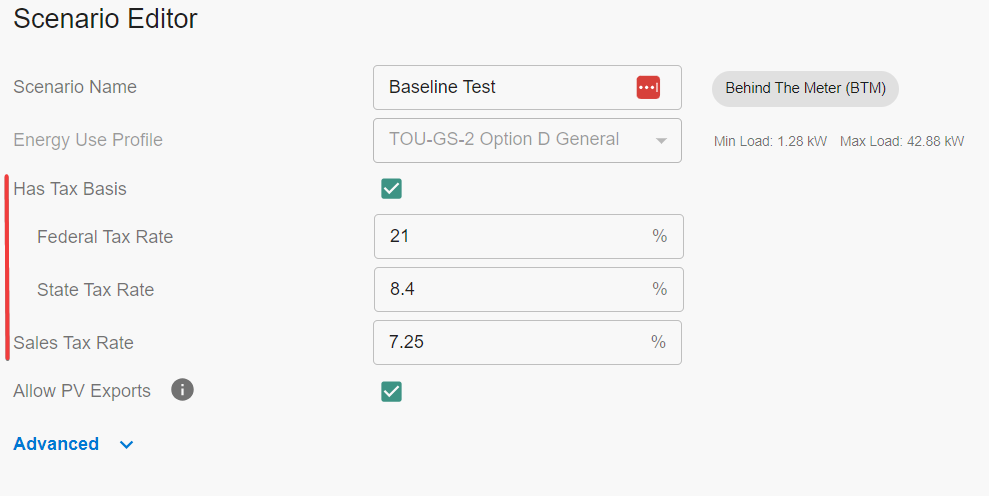Screen dimensions: 989x496
Task: Click the info icon beside Allow PV Exports
Action: click(182, 390)
